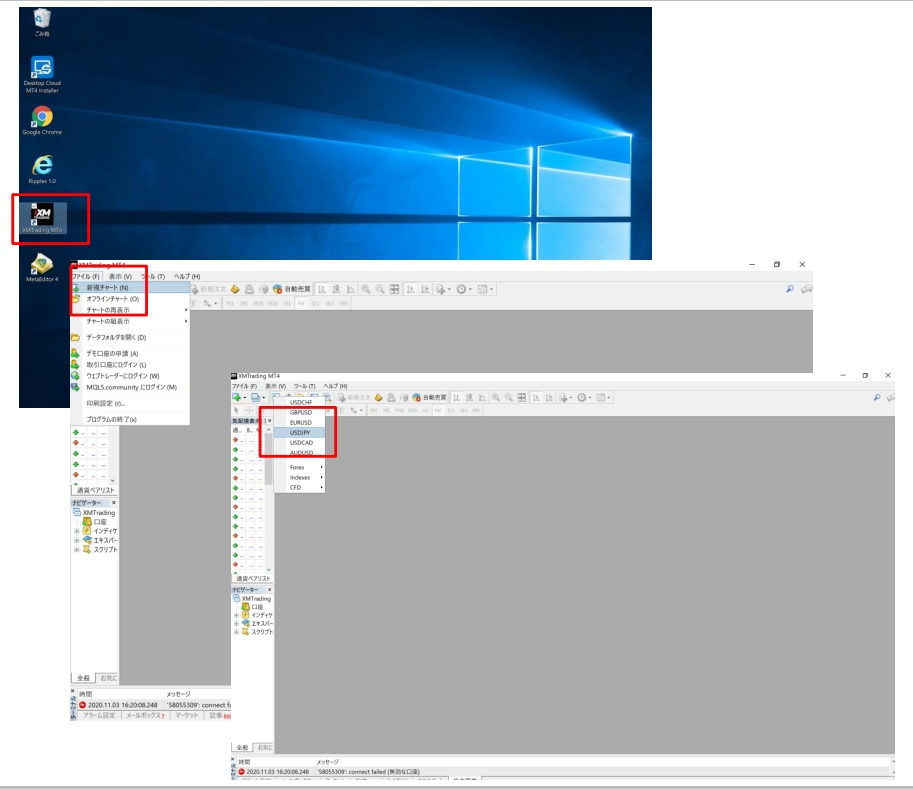Click the MetaQuotes gold book icon in the back MT4 toolbar
The image size is (913, 789).
(235, 289)
